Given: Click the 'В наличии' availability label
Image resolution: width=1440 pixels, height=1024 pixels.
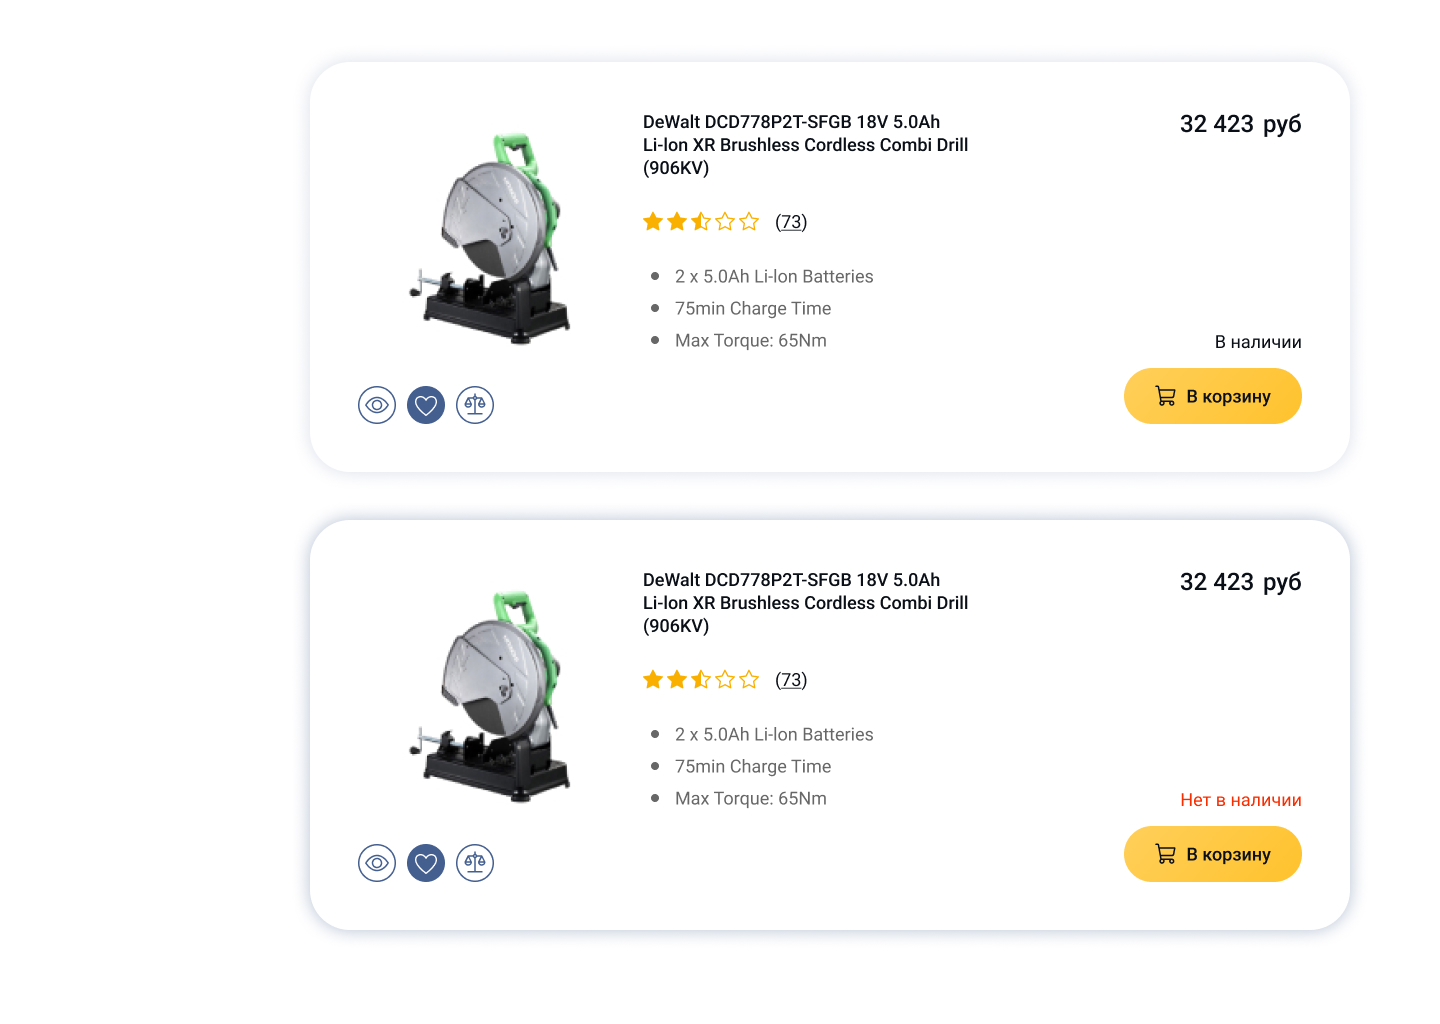Looking at the screenshot, I should 1257,342.
